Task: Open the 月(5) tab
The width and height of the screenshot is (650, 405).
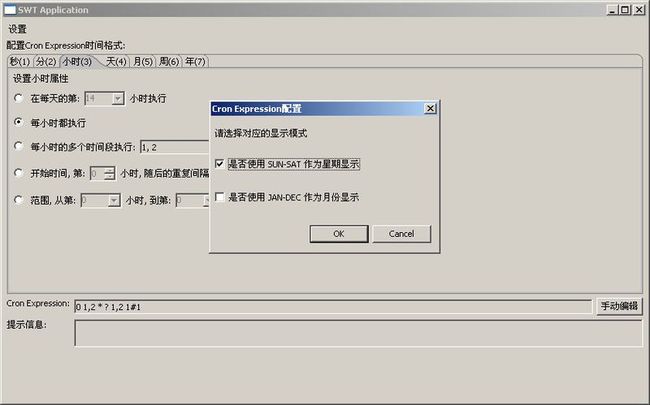Action: pyautogui.click(x=143, y=62)
